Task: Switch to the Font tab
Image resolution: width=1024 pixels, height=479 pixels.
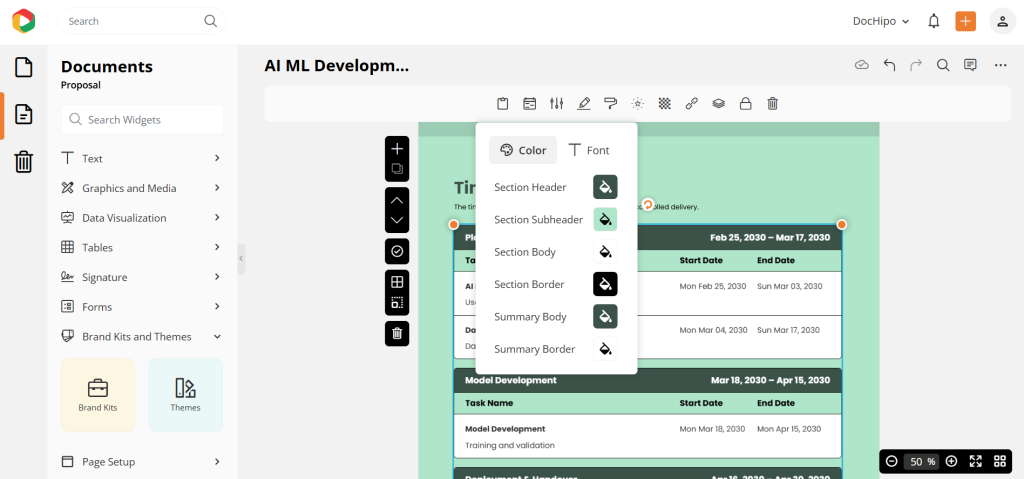Action: pyautogui.click(x=589, y=150)
